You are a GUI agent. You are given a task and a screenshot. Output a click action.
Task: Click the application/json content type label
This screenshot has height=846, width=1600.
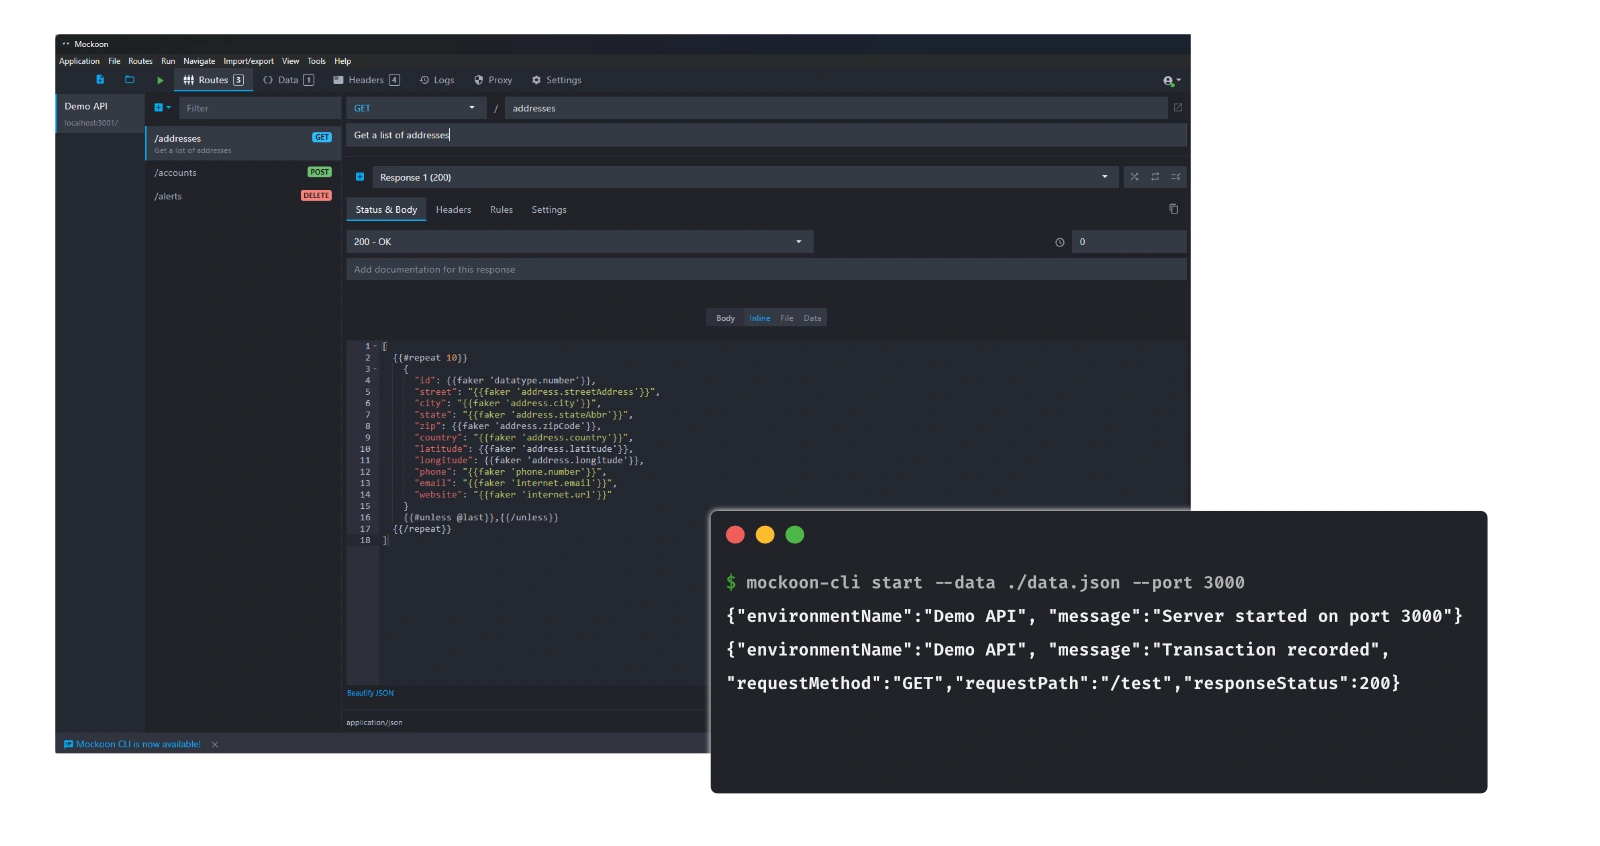pyautogui.click(x=374, y=722)
